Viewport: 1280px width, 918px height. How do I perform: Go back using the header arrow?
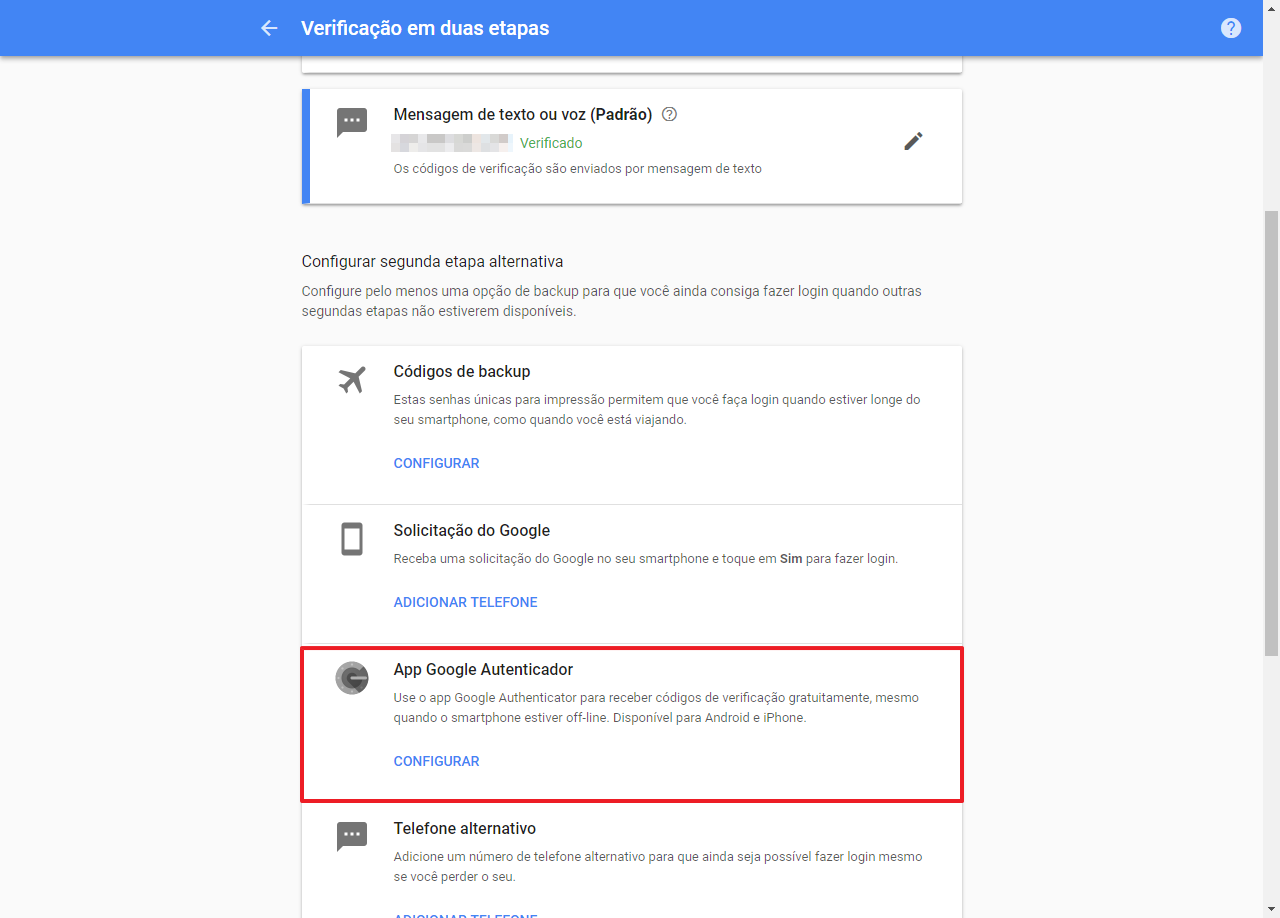(x=269, y=28)
